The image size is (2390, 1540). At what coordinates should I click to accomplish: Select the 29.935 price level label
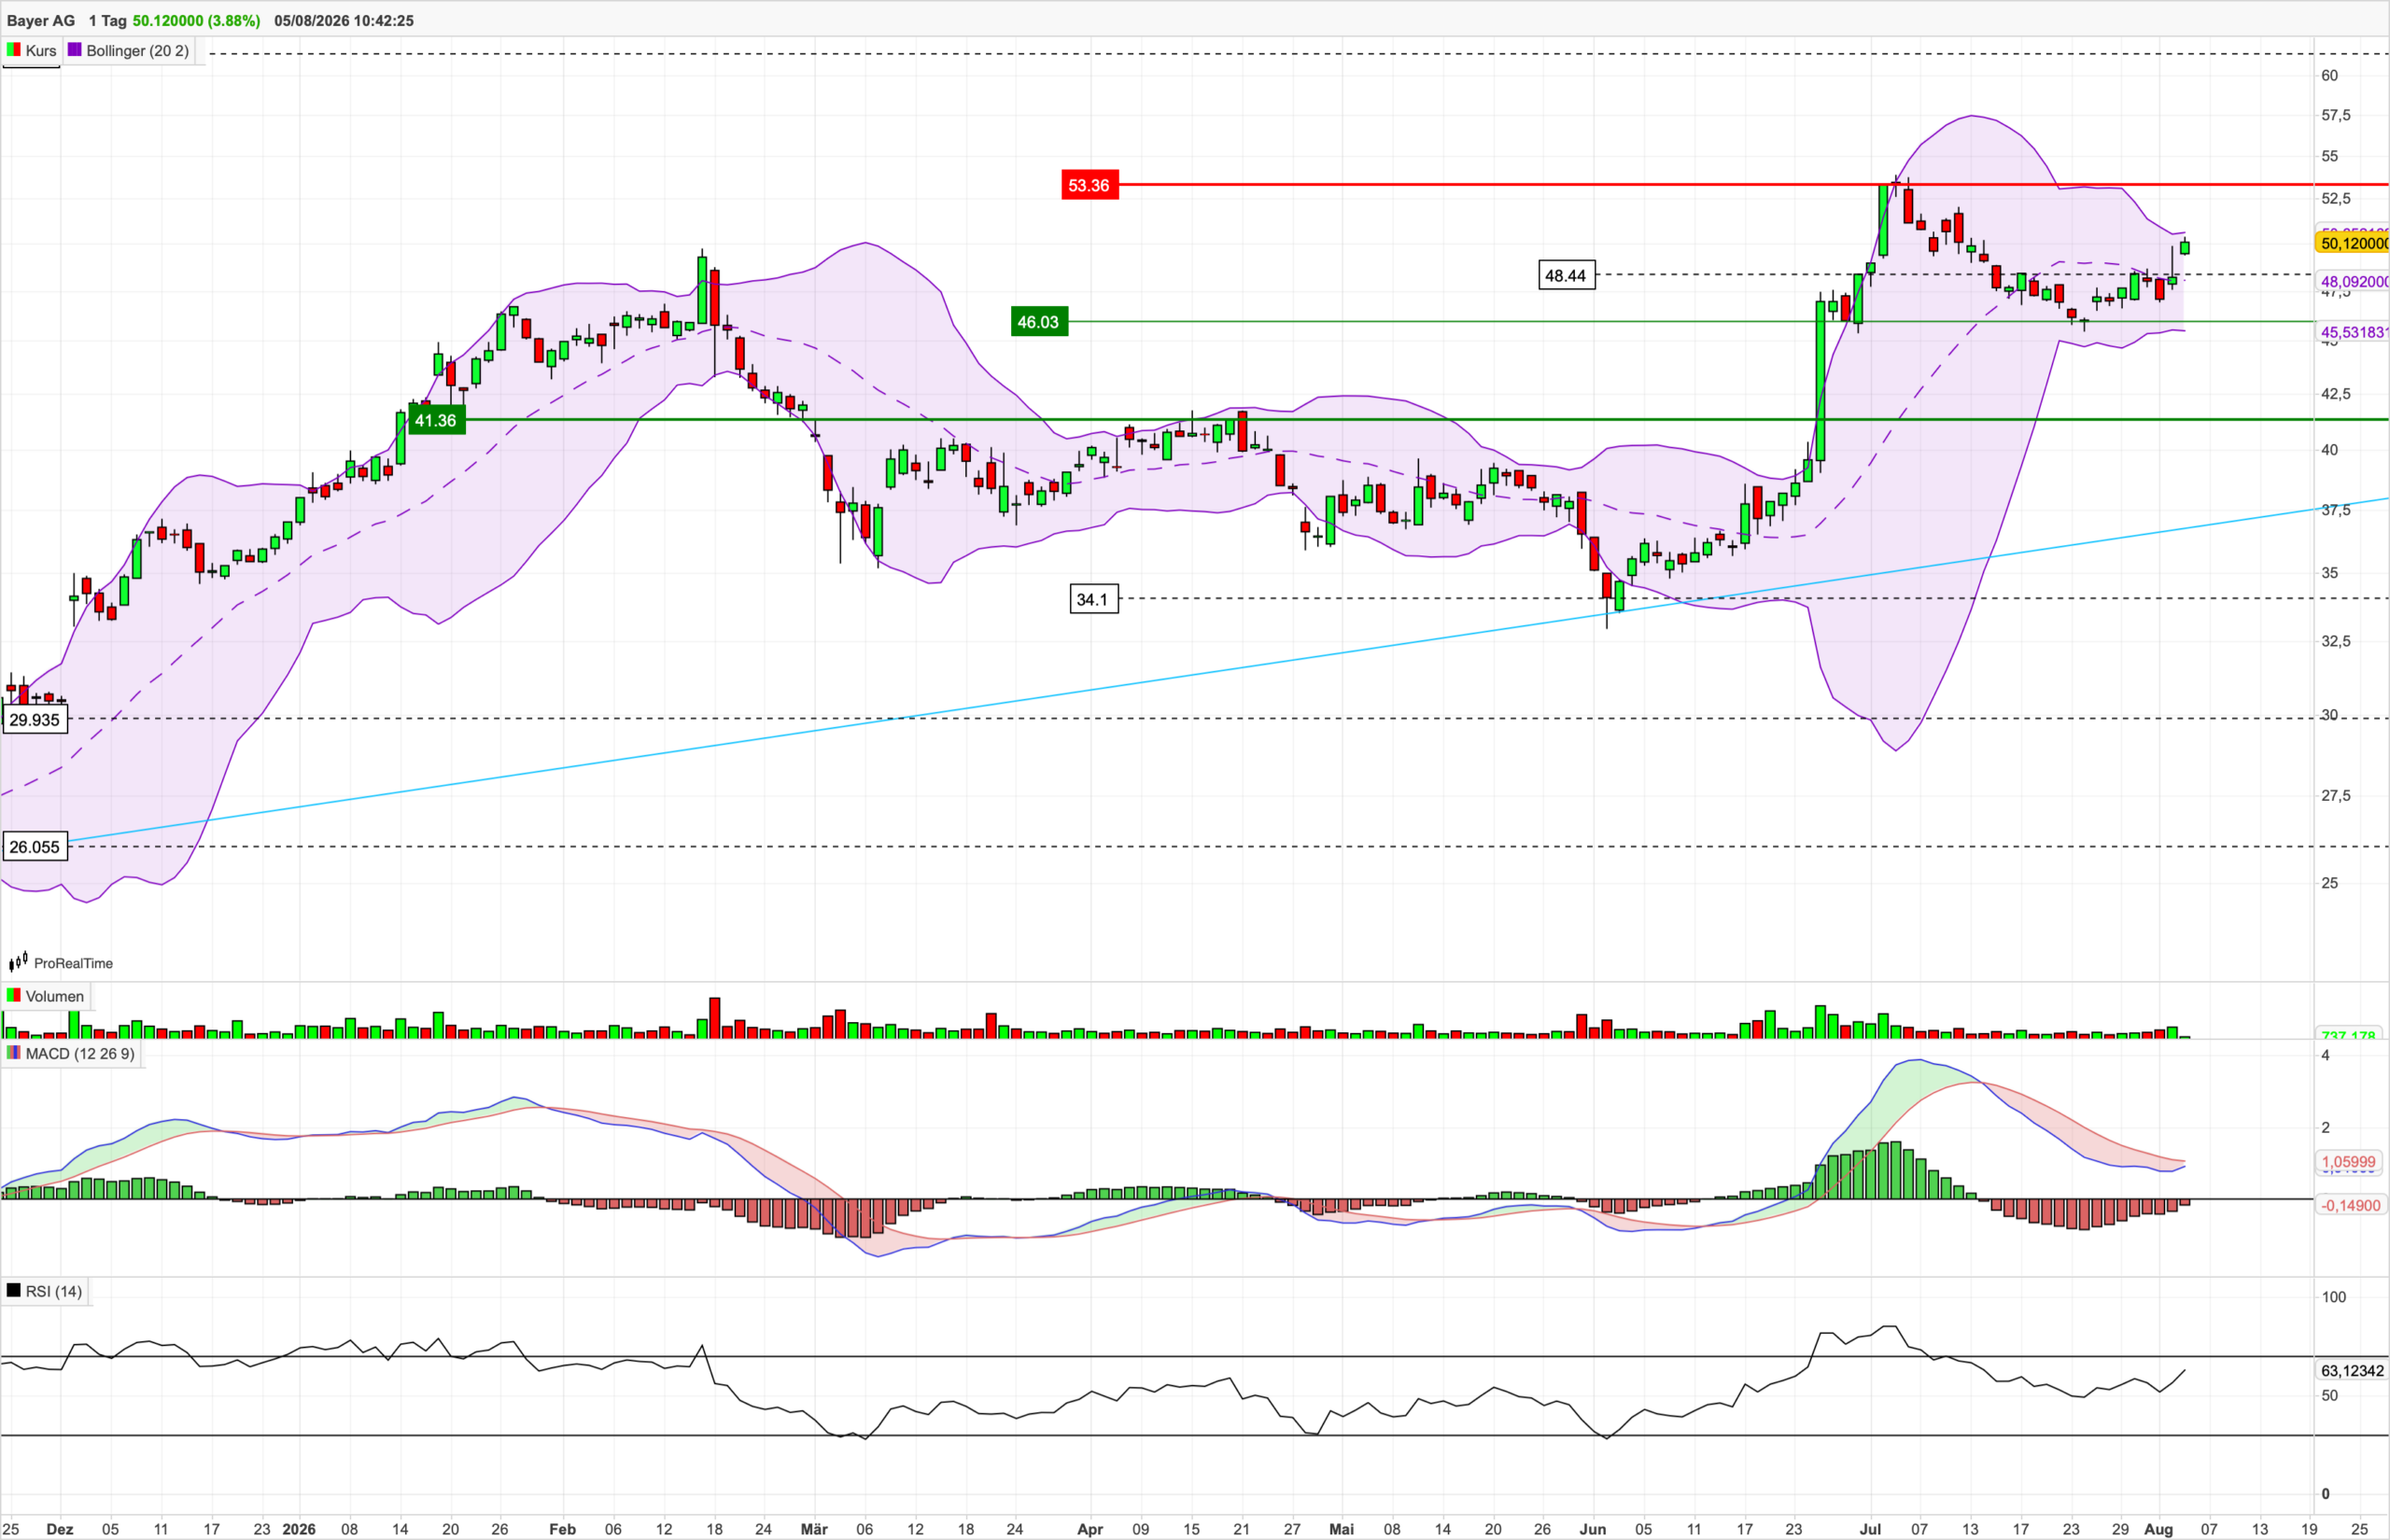coord(34,719)
